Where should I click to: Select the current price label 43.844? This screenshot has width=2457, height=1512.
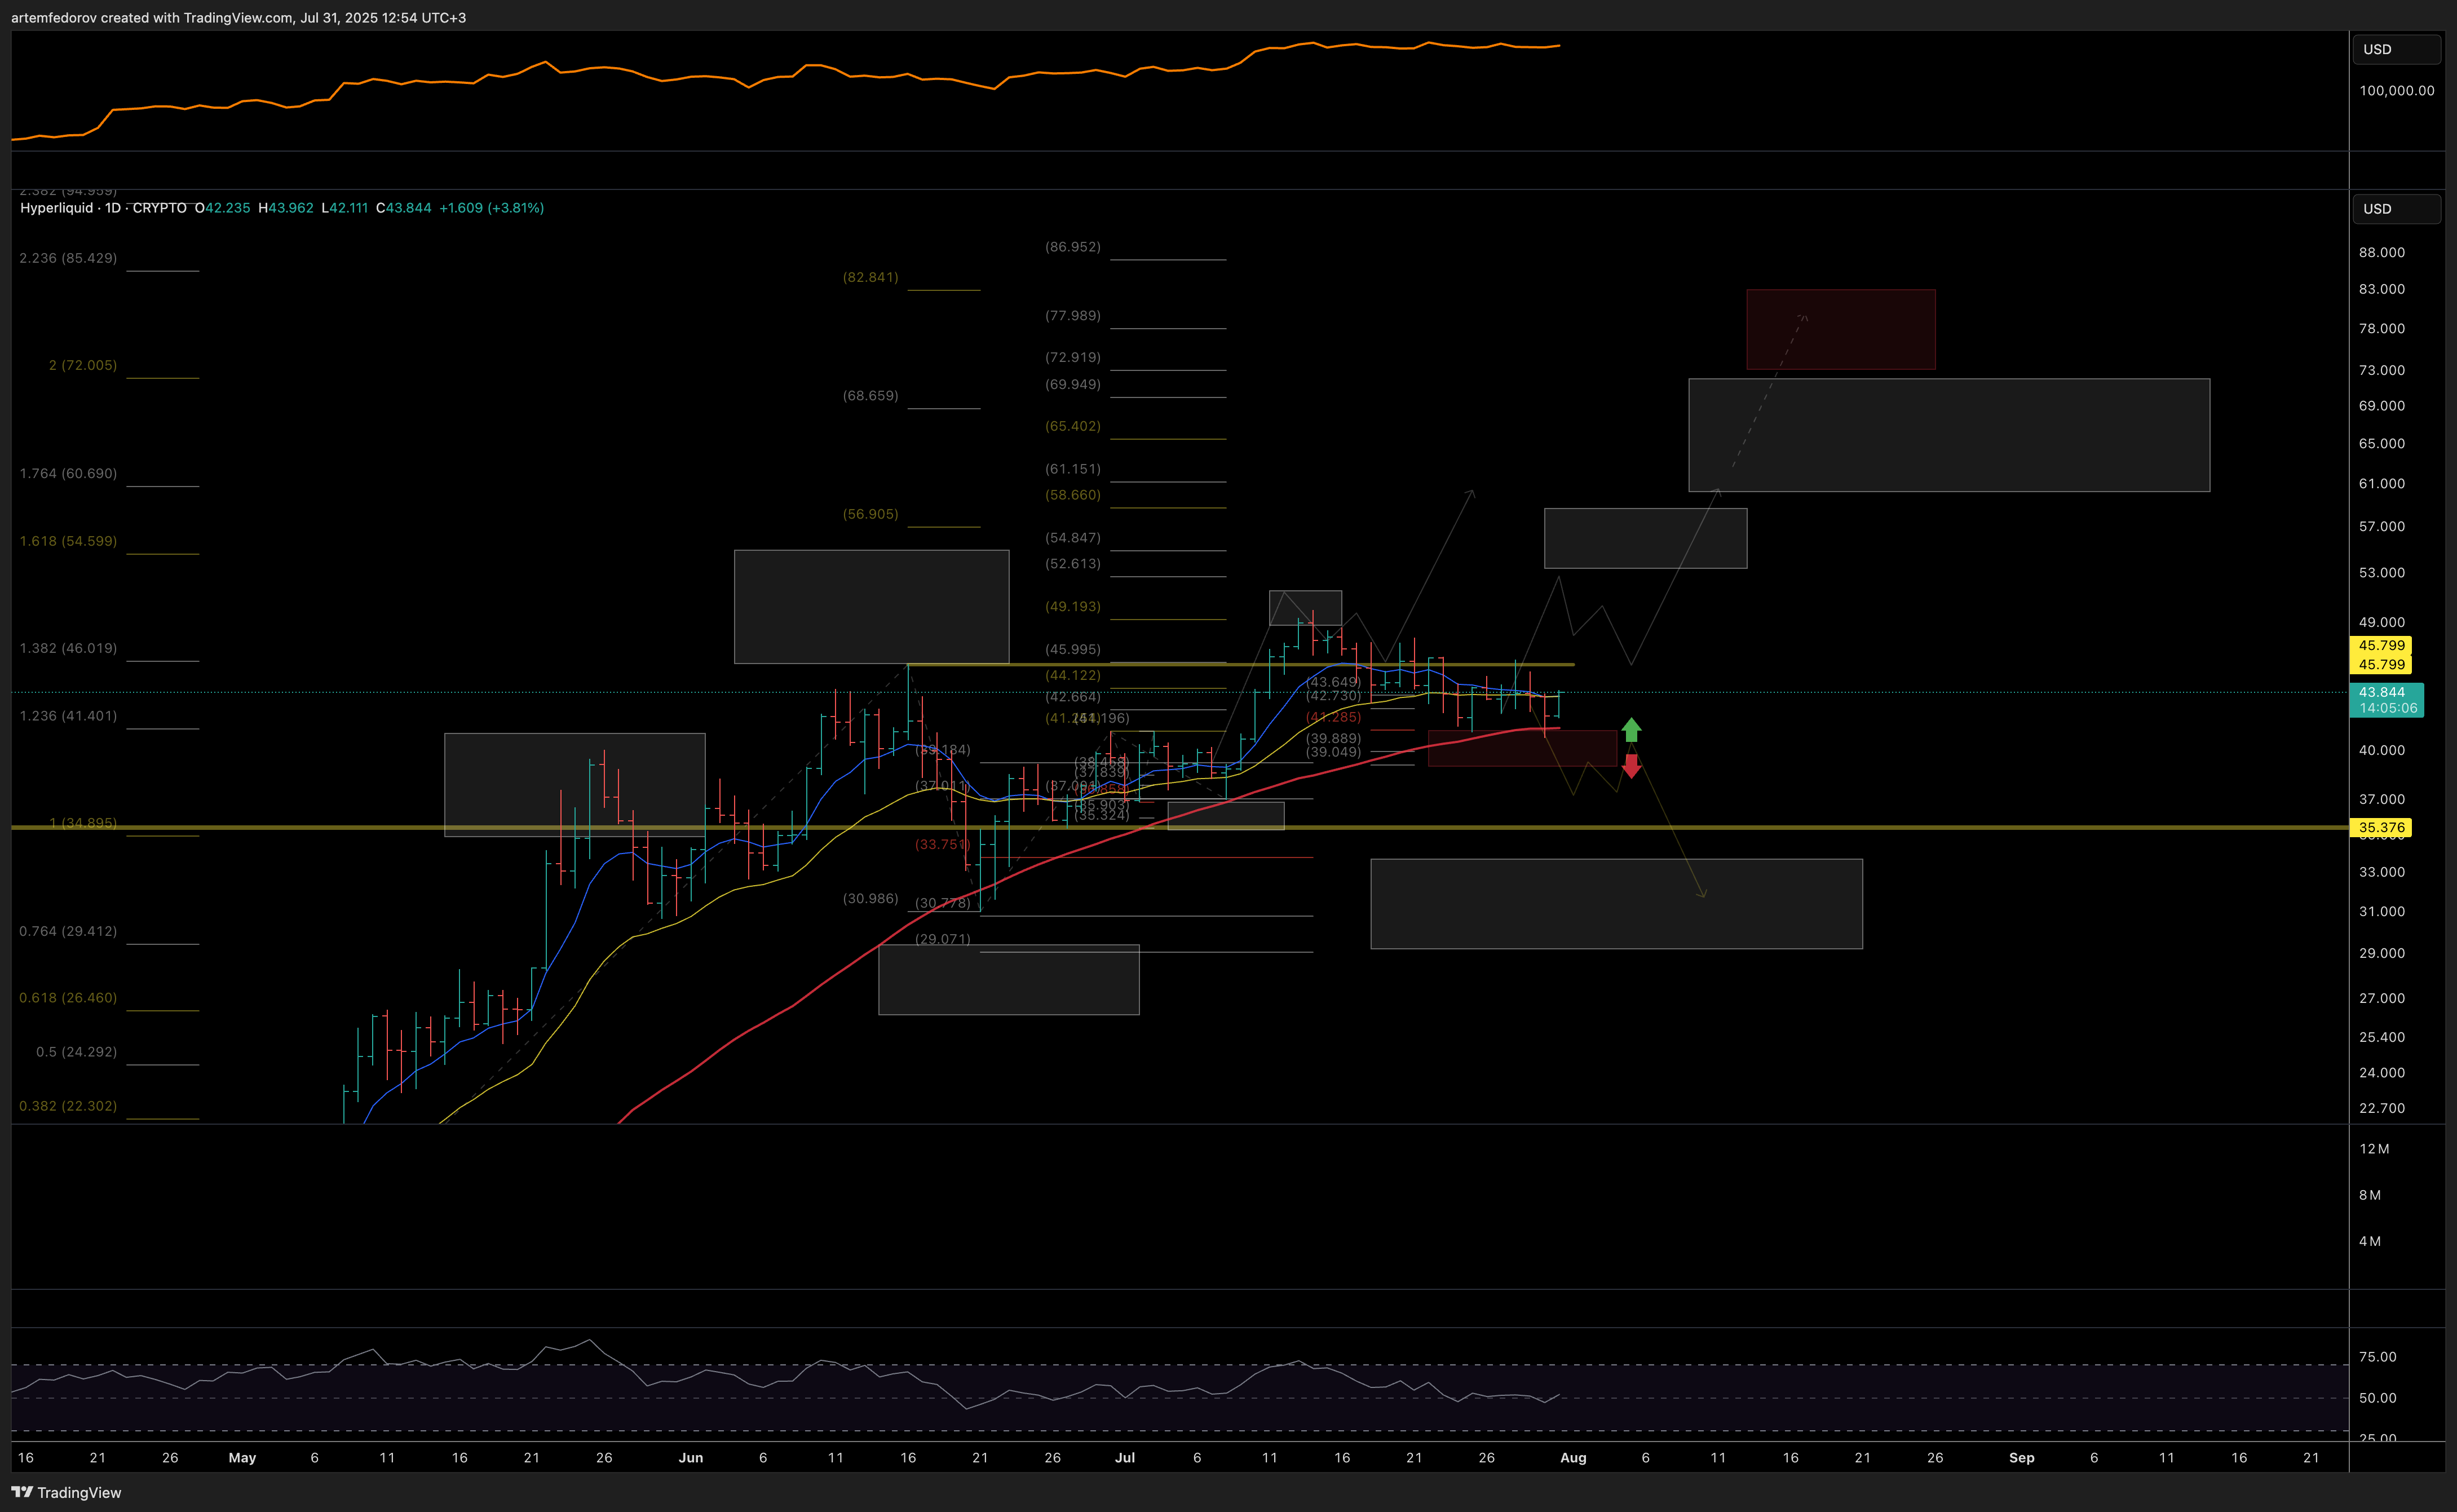(2382, 692)
